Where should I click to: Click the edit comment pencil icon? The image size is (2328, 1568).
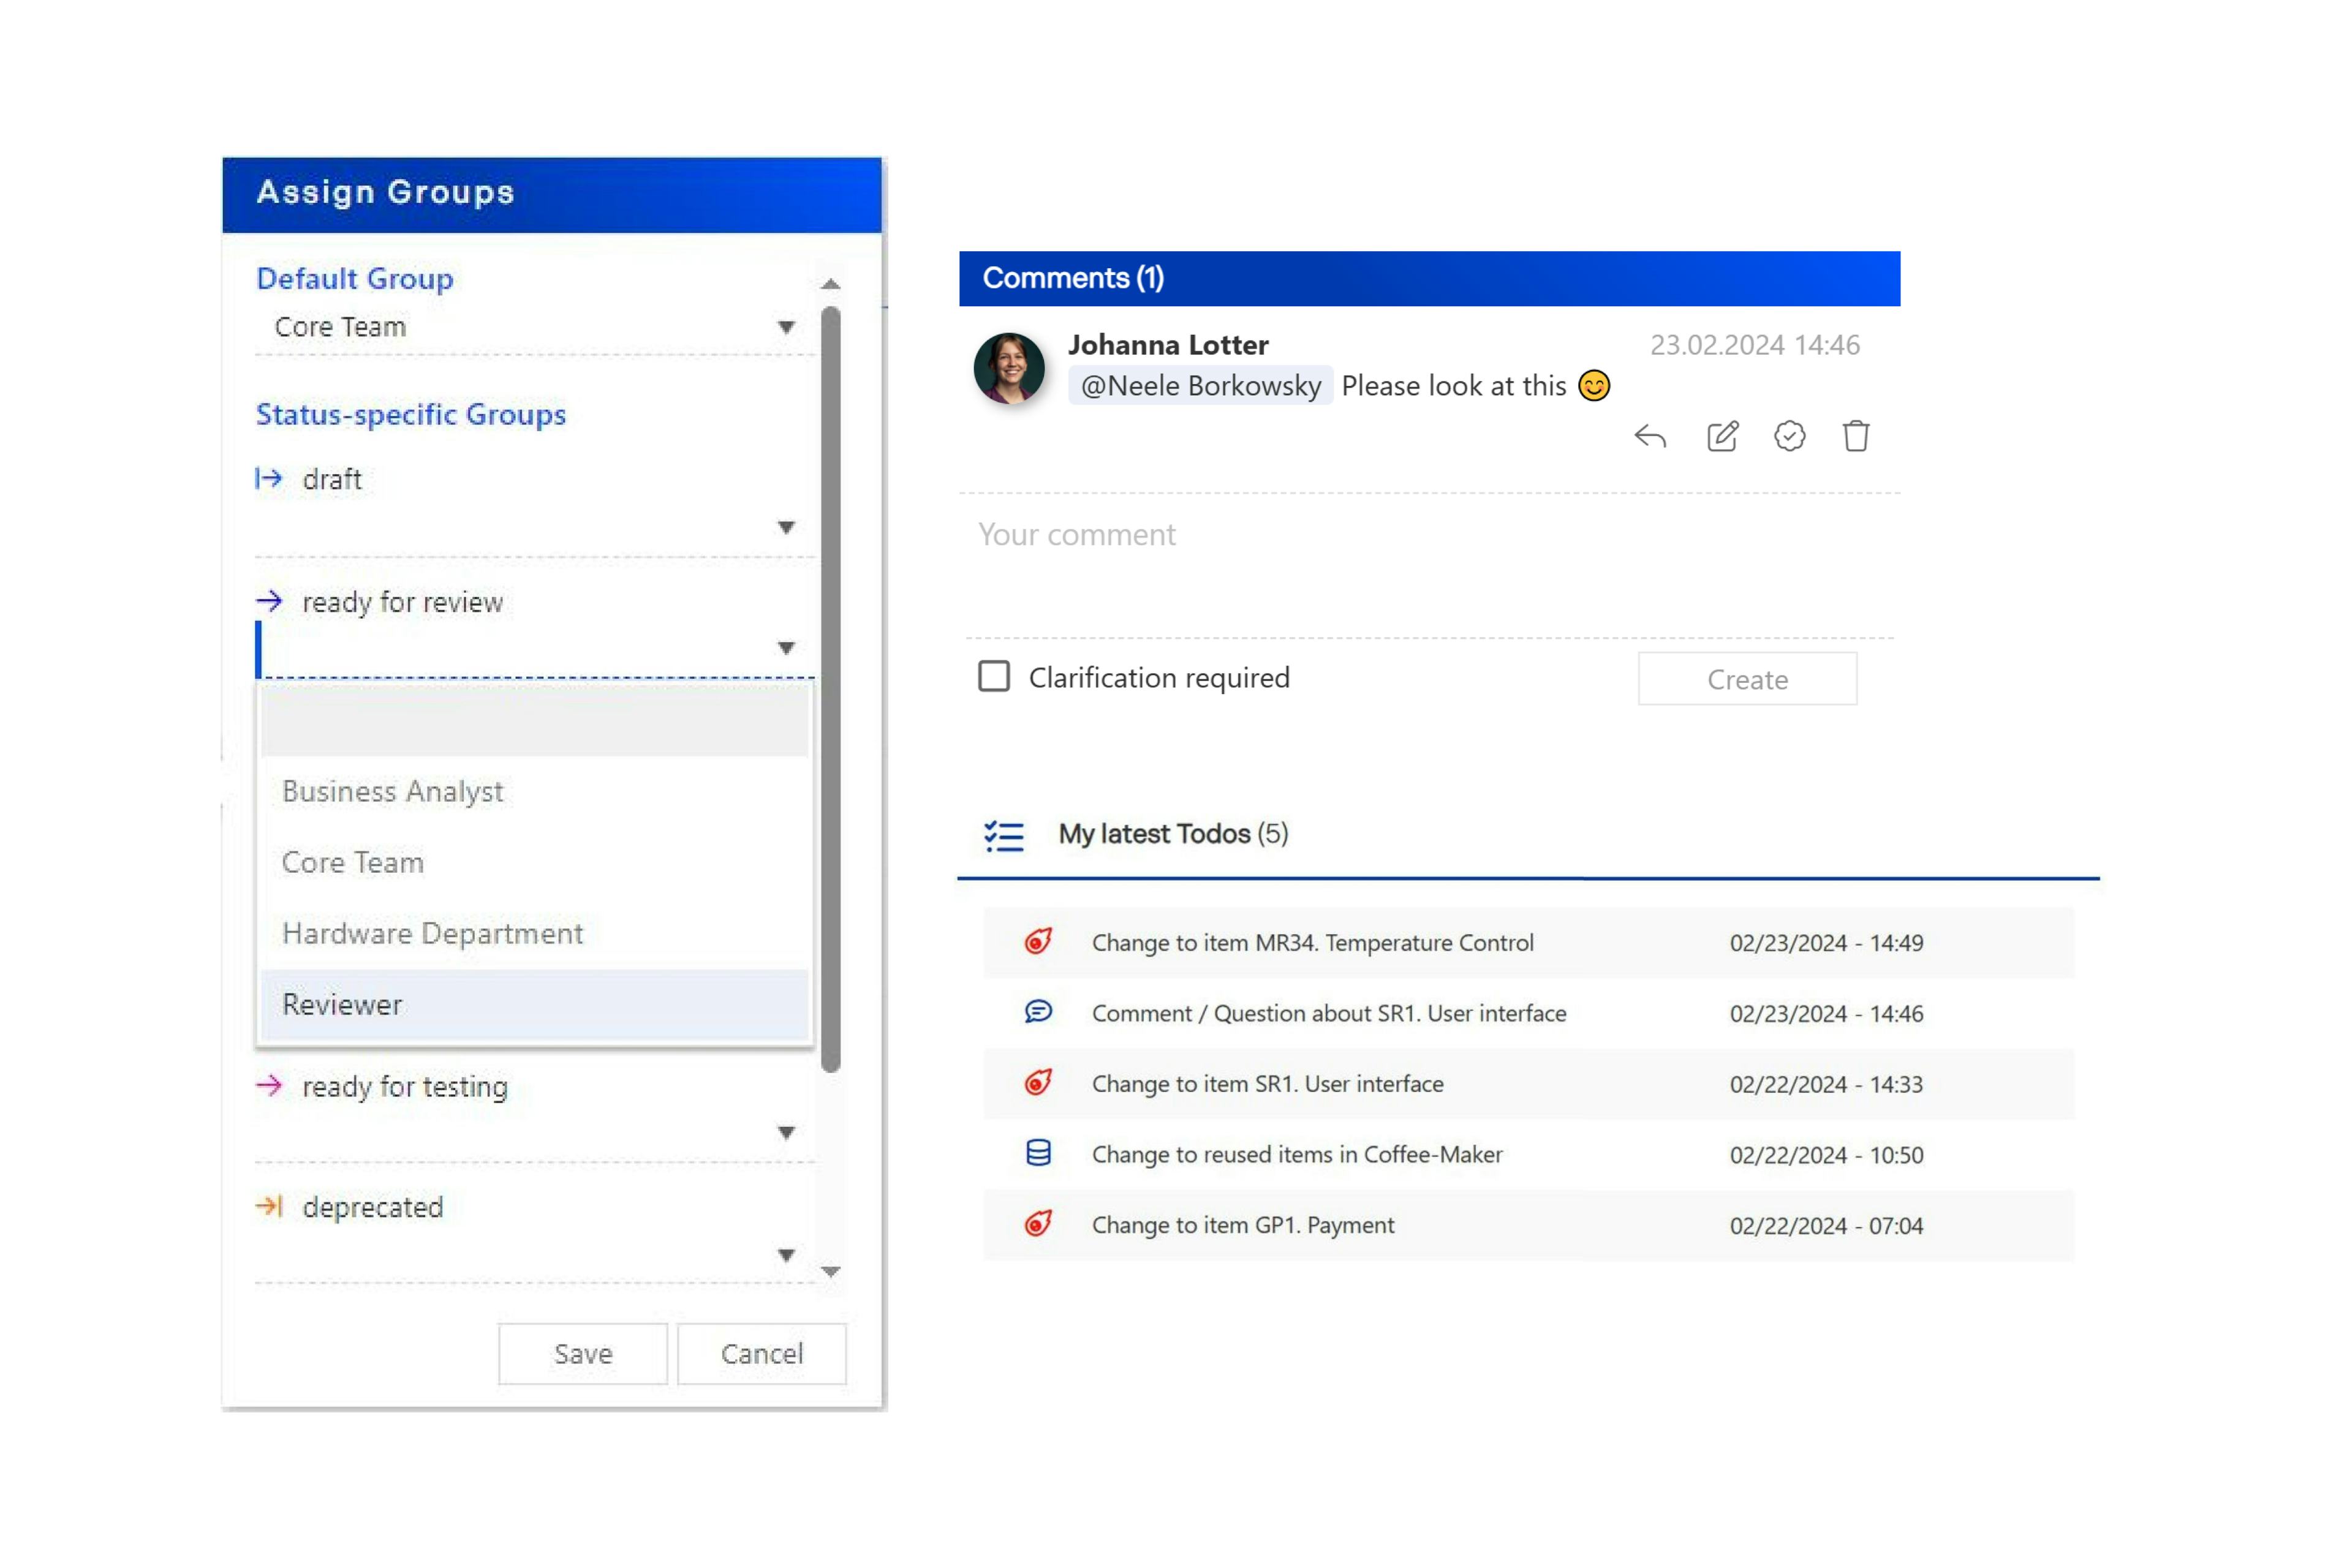click(x=1722, y=437)
